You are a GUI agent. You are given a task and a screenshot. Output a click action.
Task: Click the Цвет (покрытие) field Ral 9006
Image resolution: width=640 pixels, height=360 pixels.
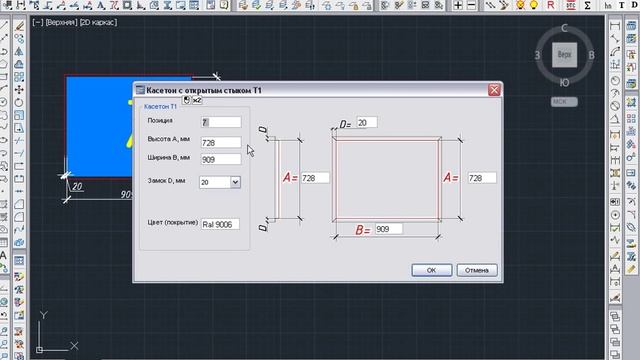[220, 224]
